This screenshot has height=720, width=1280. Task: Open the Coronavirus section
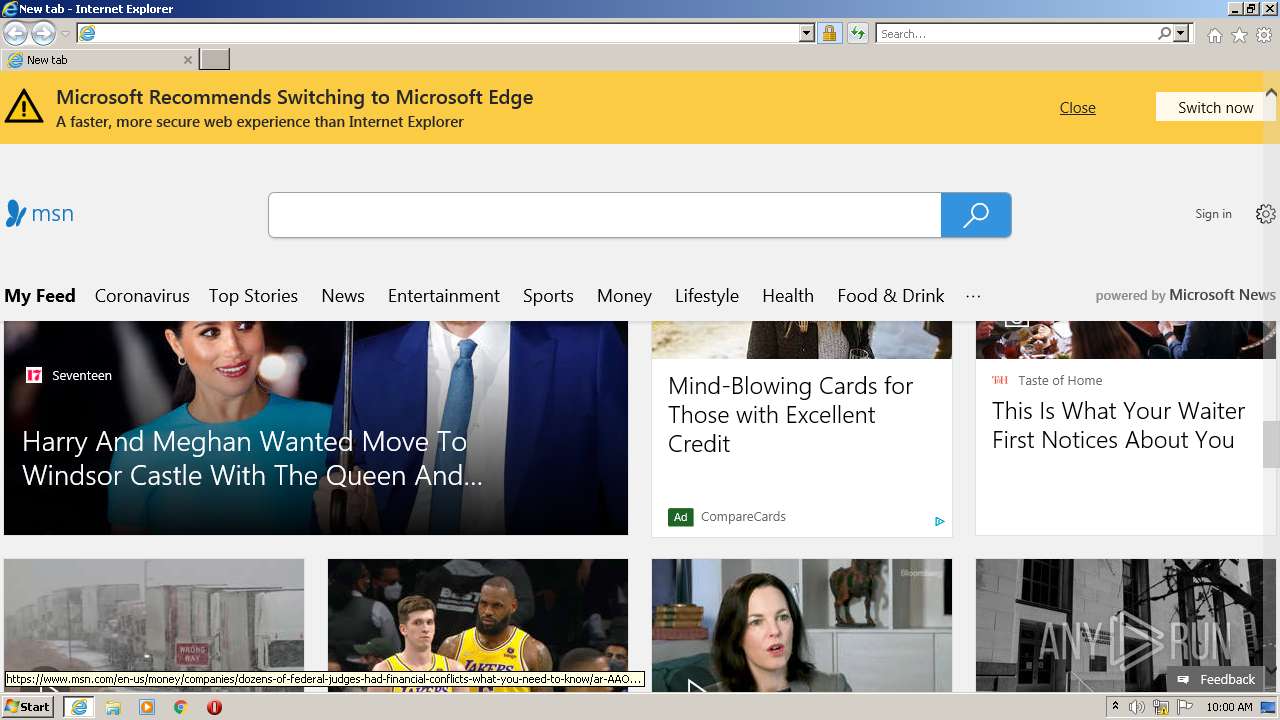coord(142,296)
